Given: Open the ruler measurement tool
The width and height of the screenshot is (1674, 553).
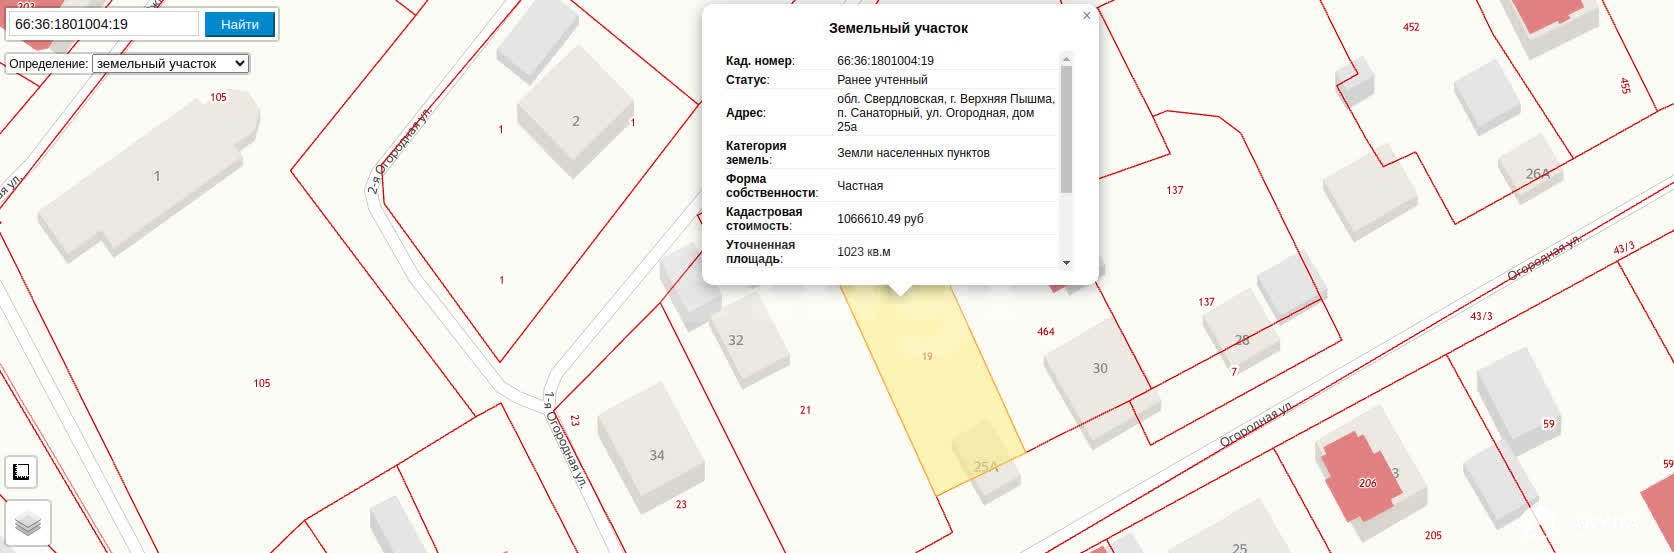Looking at the screenshot, I should [21, 472].
